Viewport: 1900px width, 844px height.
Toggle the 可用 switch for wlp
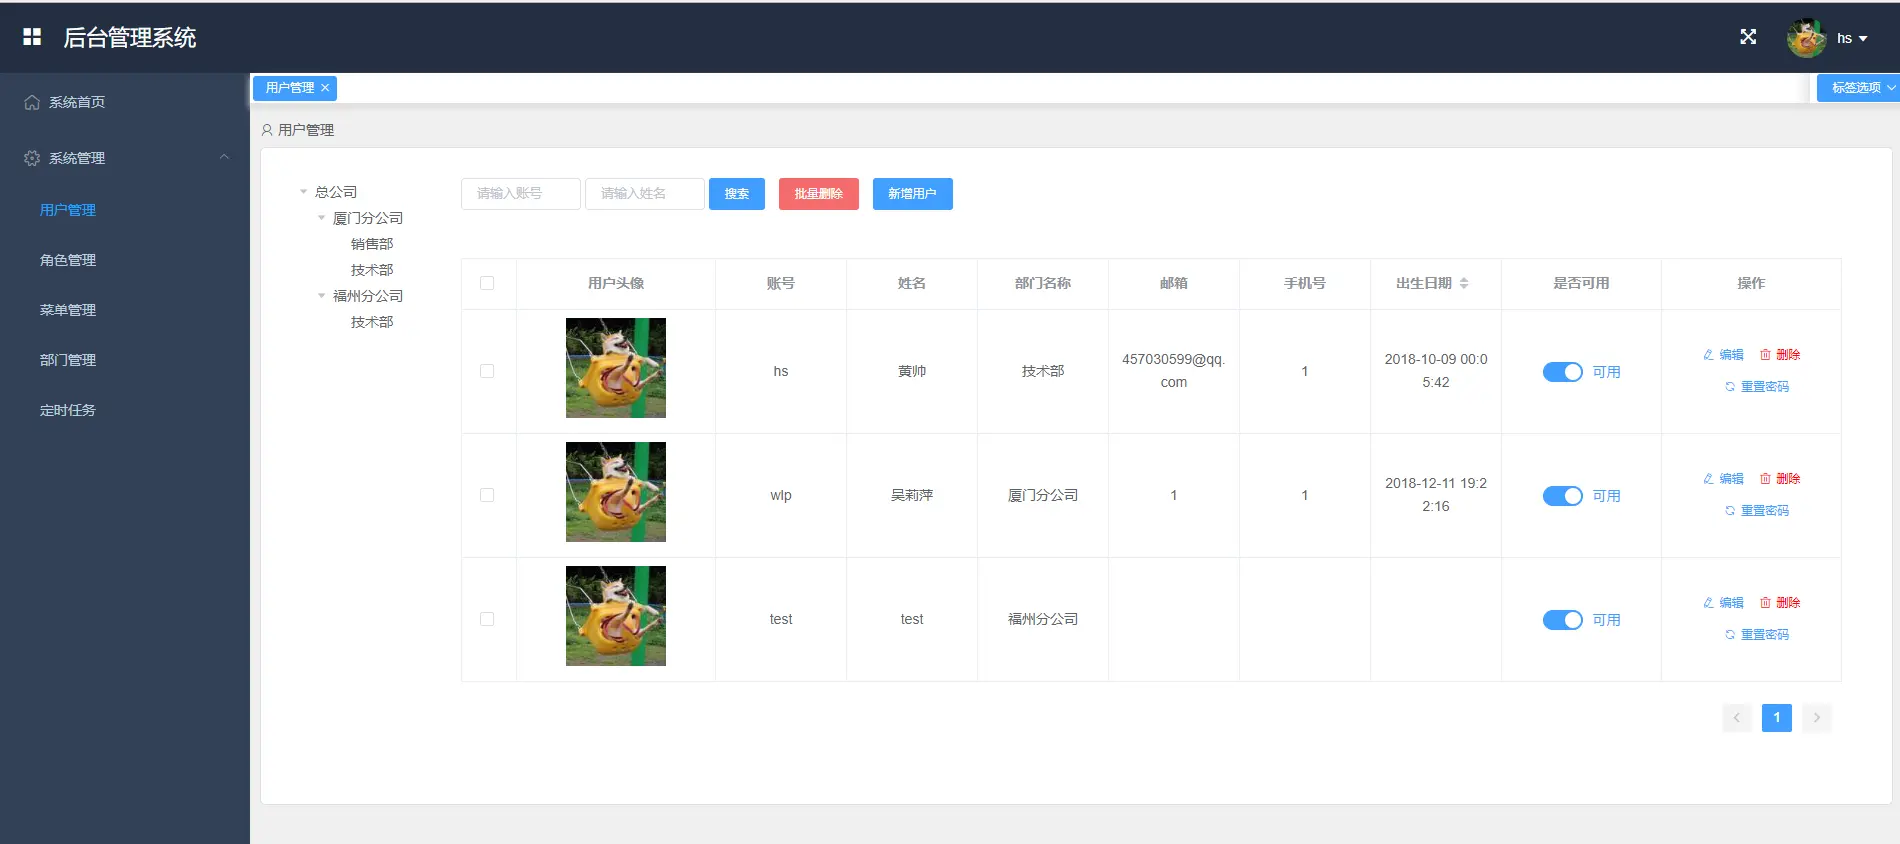click(x=1563, y=496)
